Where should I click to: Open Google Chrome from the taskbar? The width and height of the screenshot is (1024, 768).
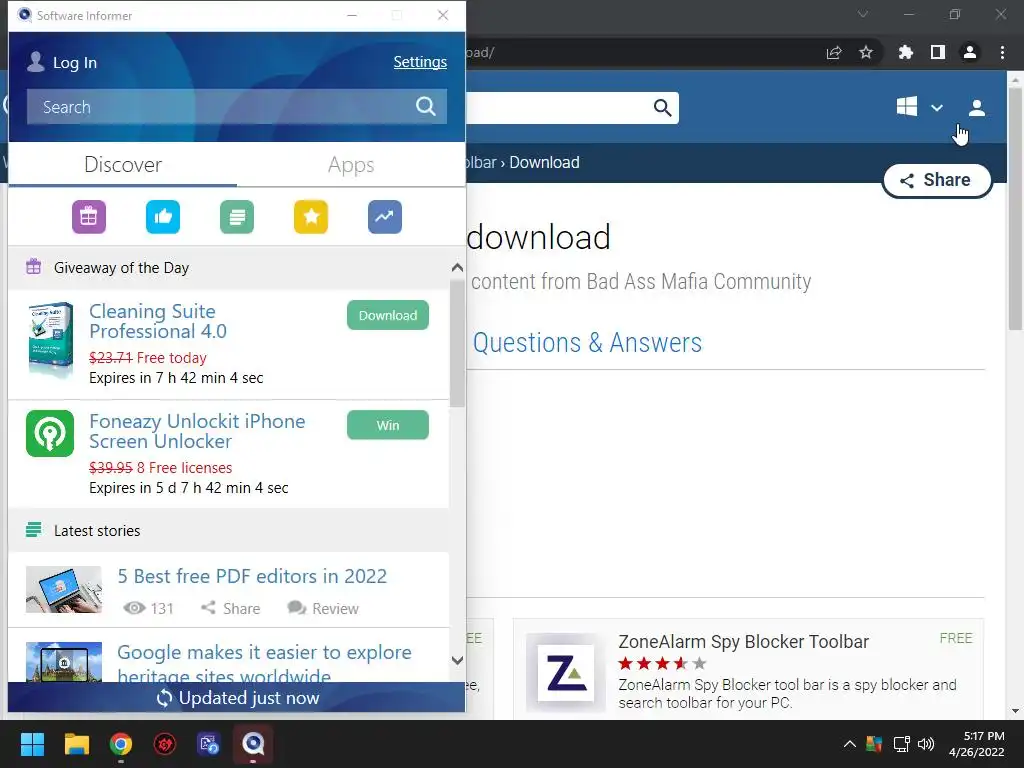121,744
